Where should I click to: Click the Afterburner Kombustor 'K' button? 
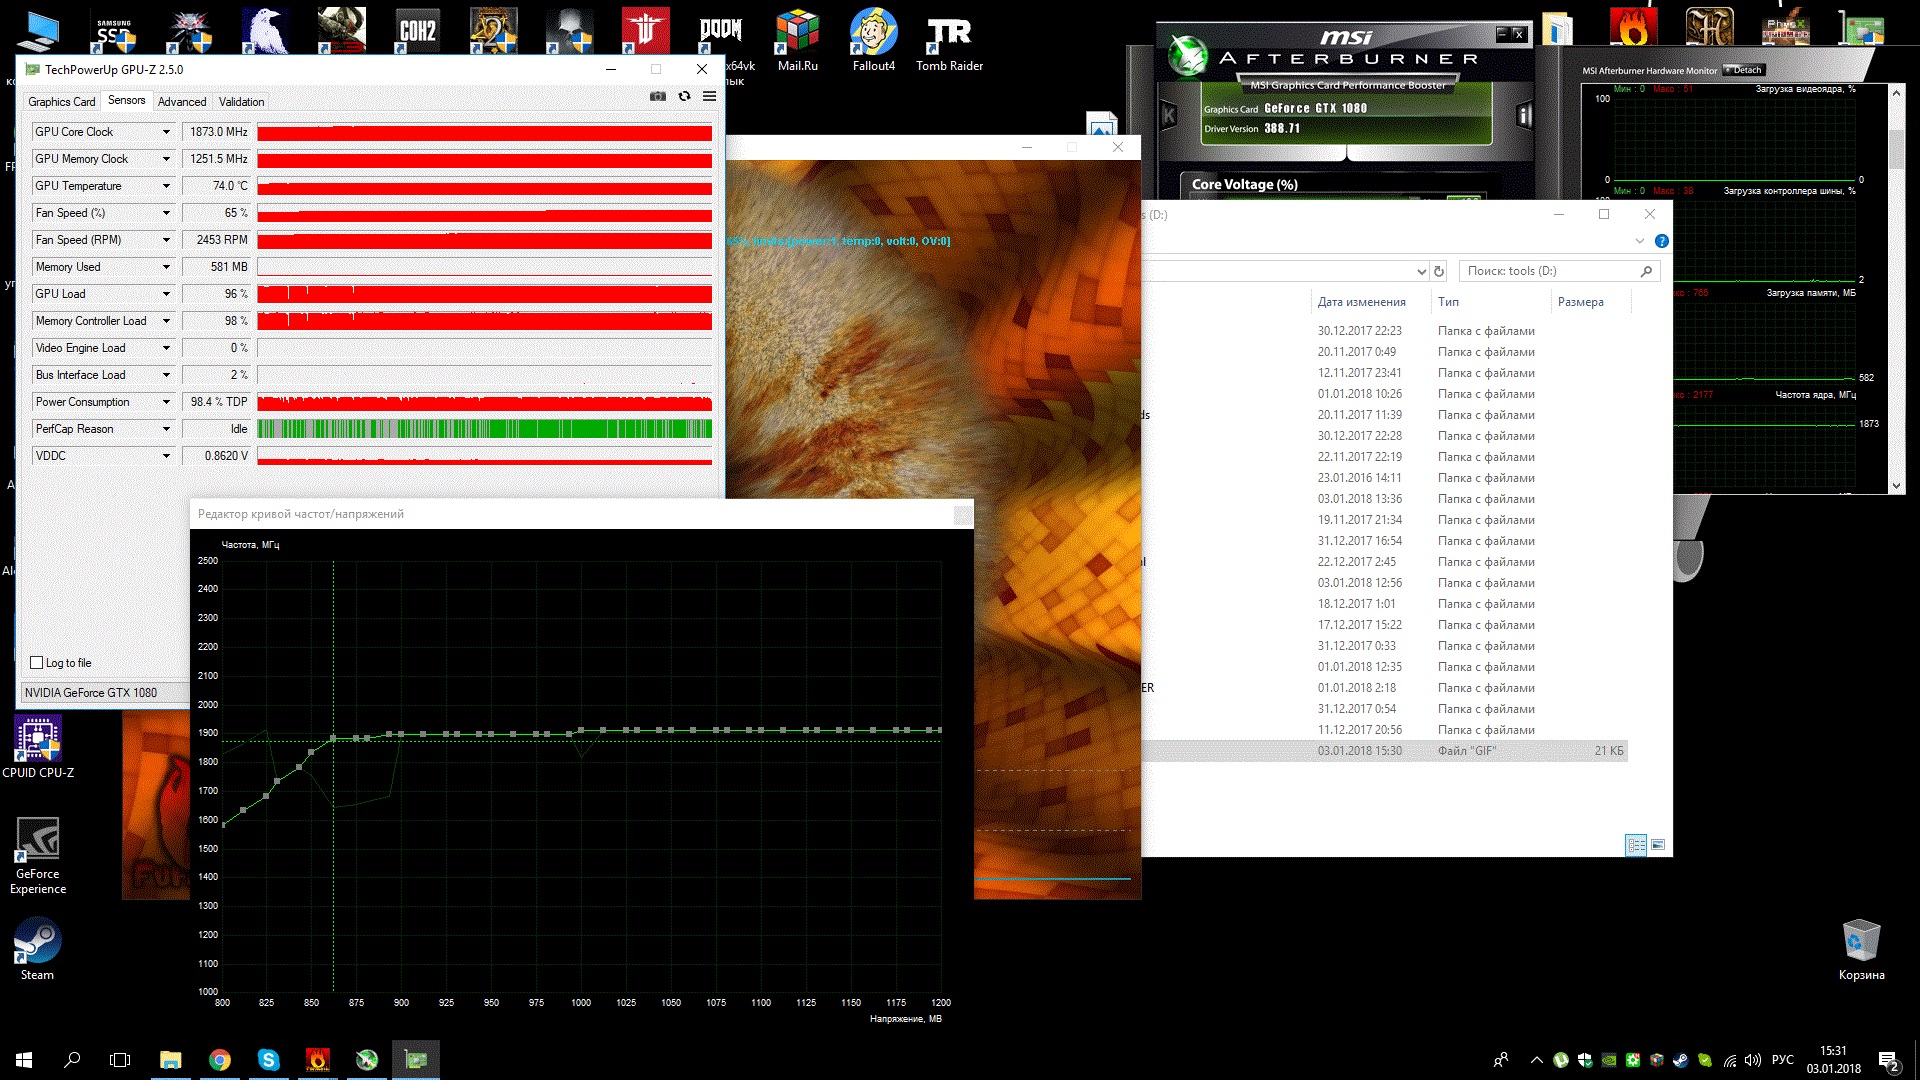pos(1168,116)
